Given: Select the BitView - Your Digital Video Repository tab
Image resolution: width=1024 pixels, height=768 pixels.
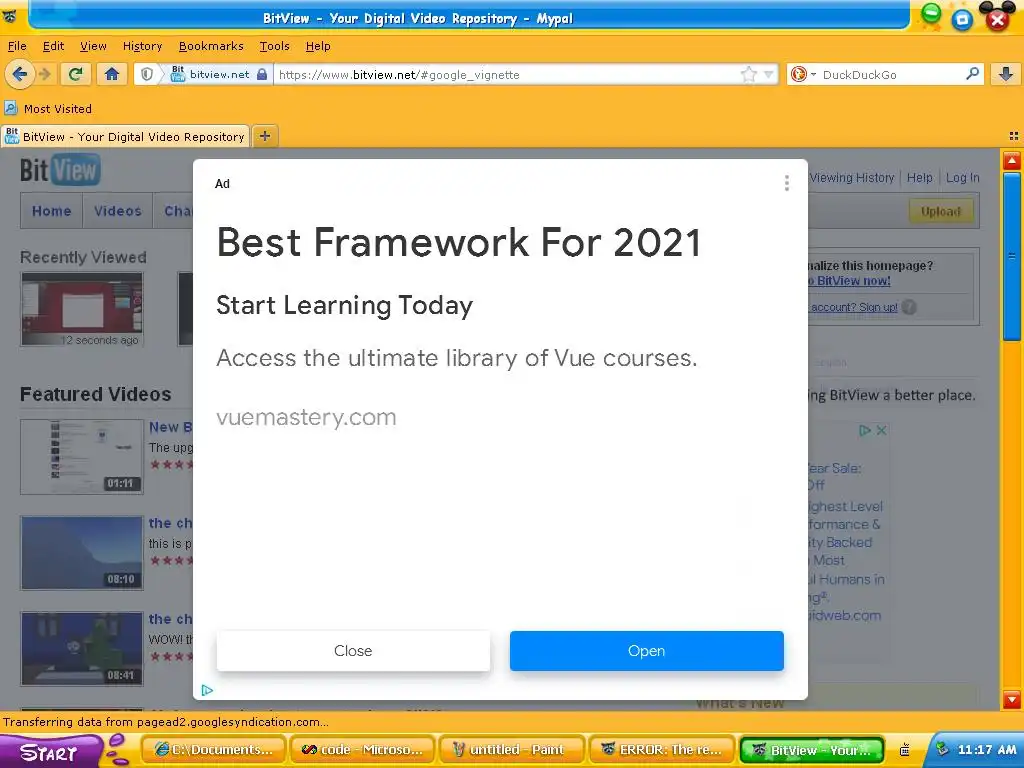Looking at the screenshot, I should pos(125,136).
